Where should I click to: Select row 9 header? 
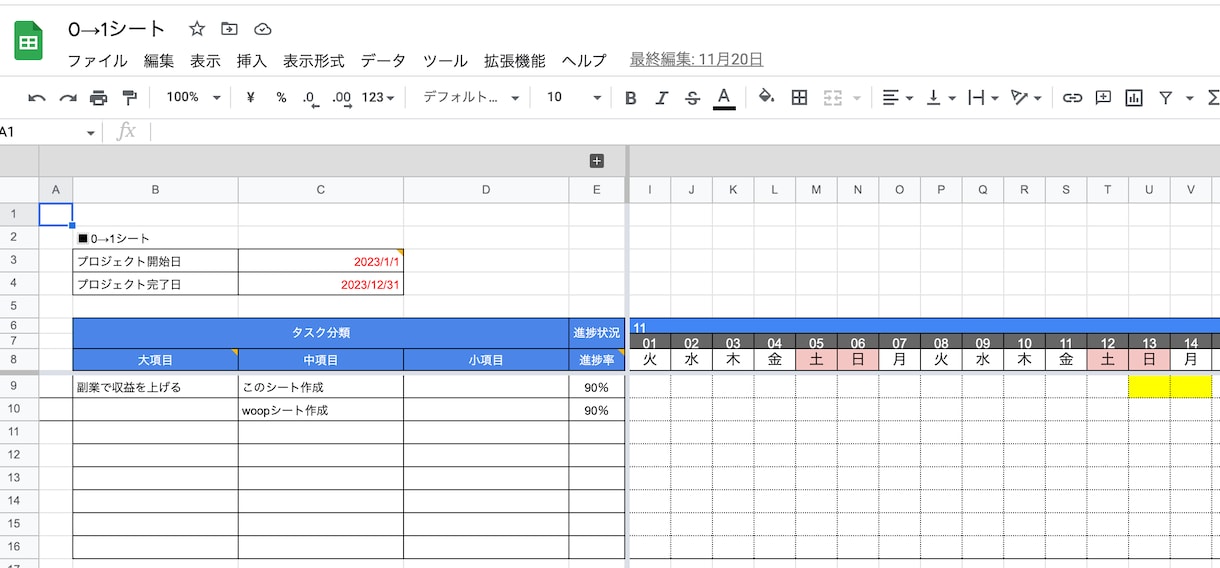point(19,386)
